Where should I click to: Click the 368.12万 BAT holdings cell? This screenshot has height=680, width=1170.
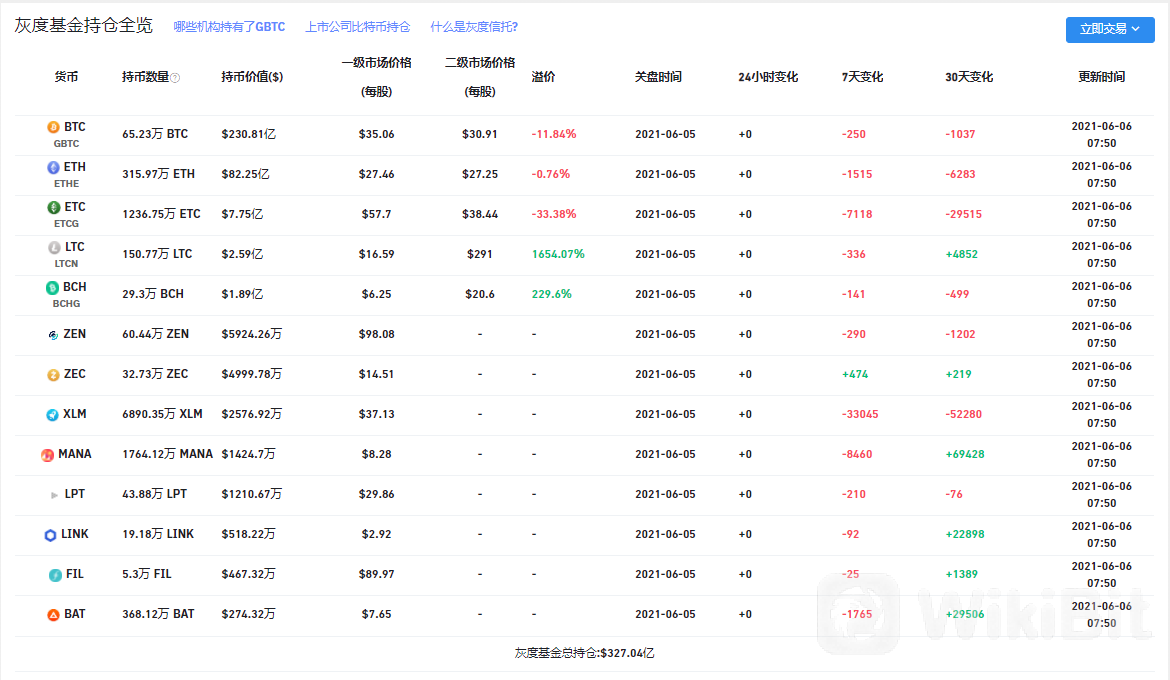(x=158, y=614)
